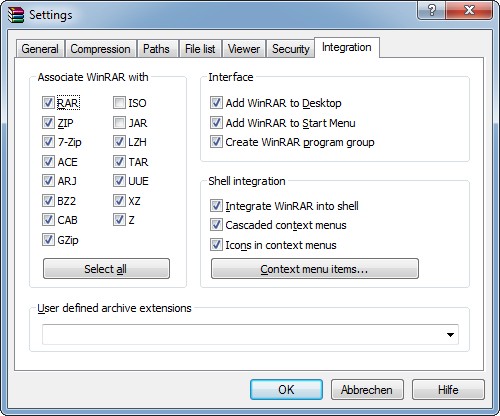Toggle the BZ2 checkbox
This screenshot has height=416, width=500.
[48, 201]
